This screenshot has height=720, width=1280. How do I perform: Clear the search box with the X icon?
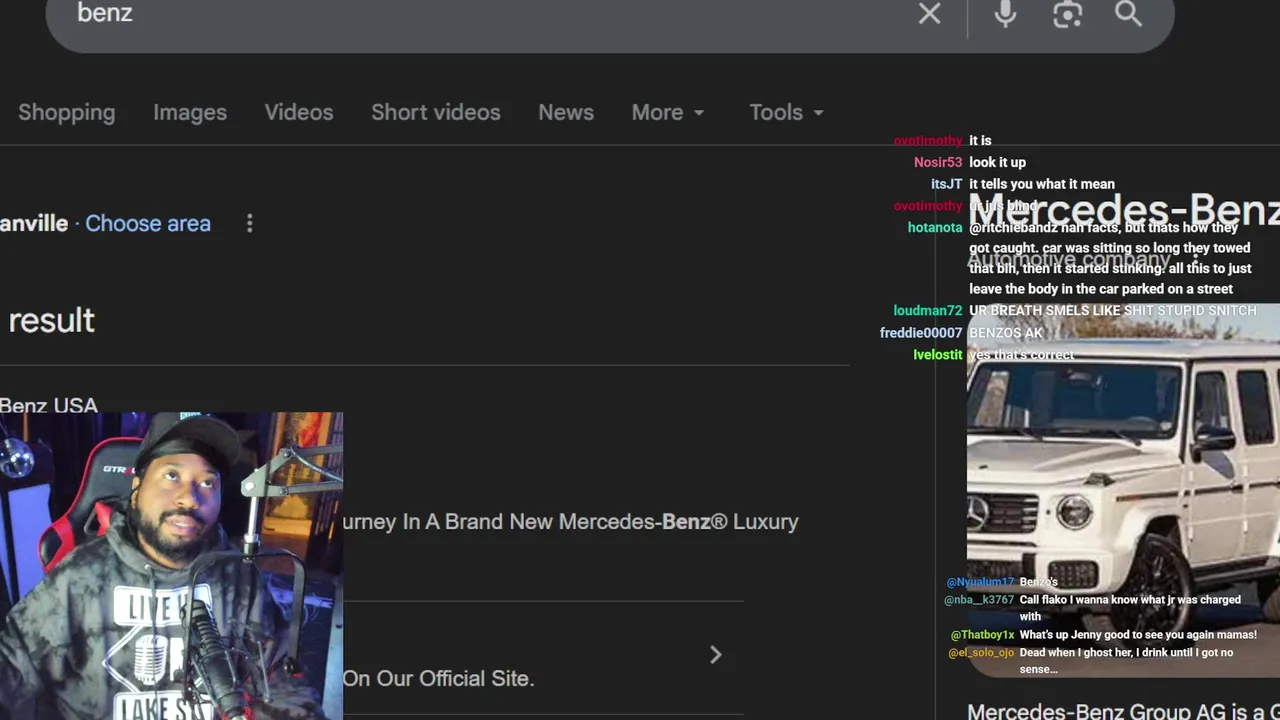click(x=929, y=14)
